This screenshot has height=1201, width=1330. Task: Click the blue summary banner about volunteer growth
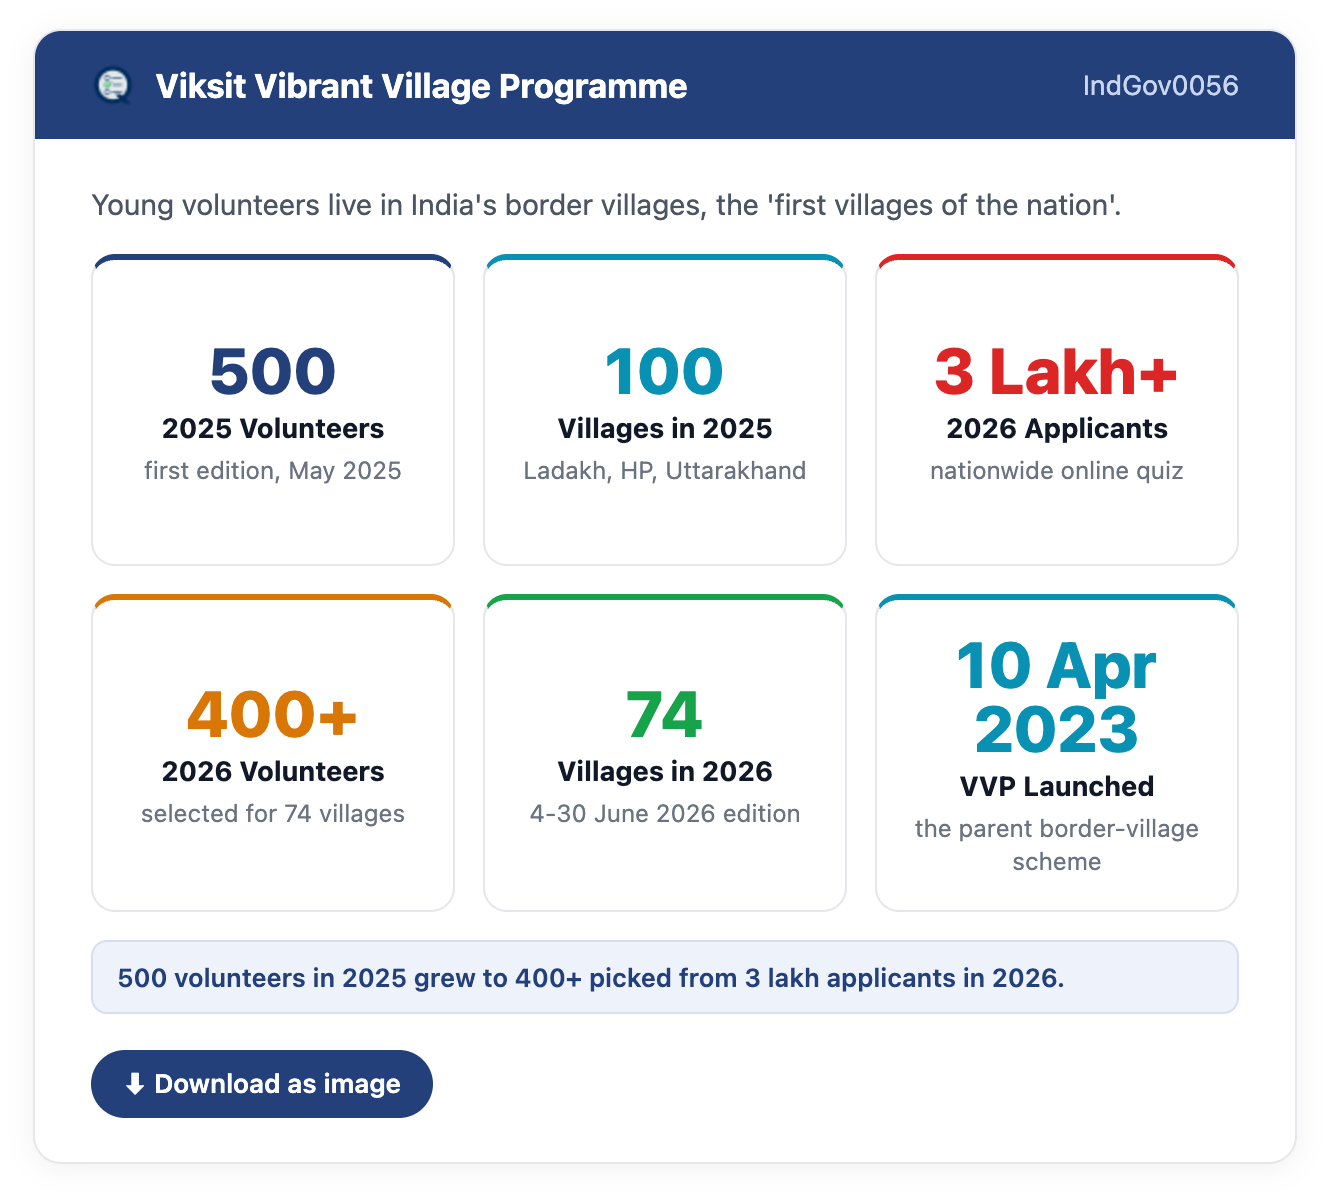[665, 977]
